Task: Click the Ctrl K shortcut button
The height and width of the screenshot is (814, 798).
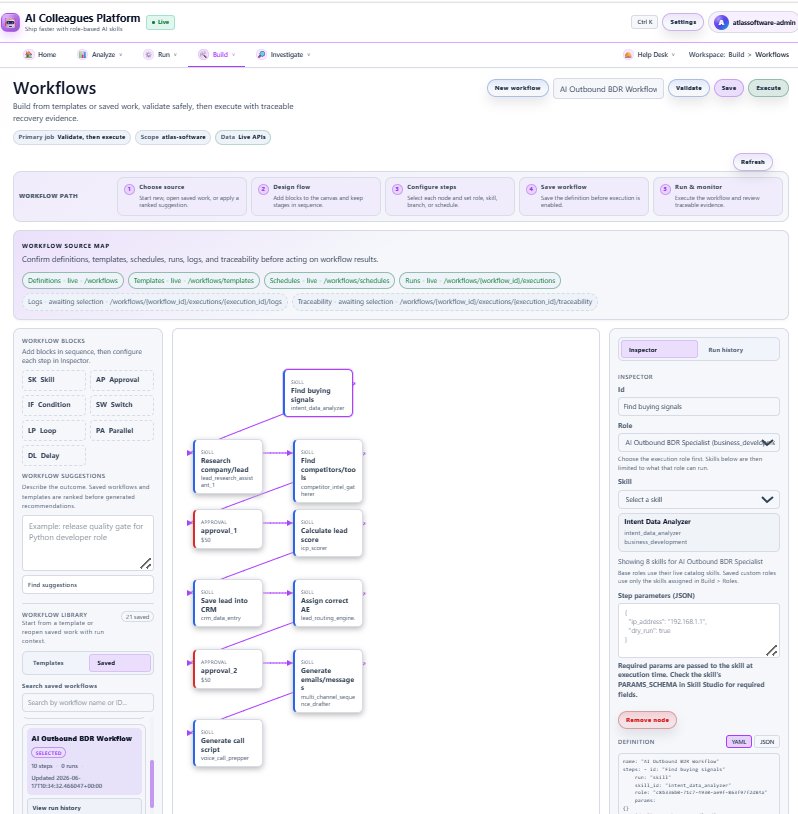Action: click(x=645, y=22)
